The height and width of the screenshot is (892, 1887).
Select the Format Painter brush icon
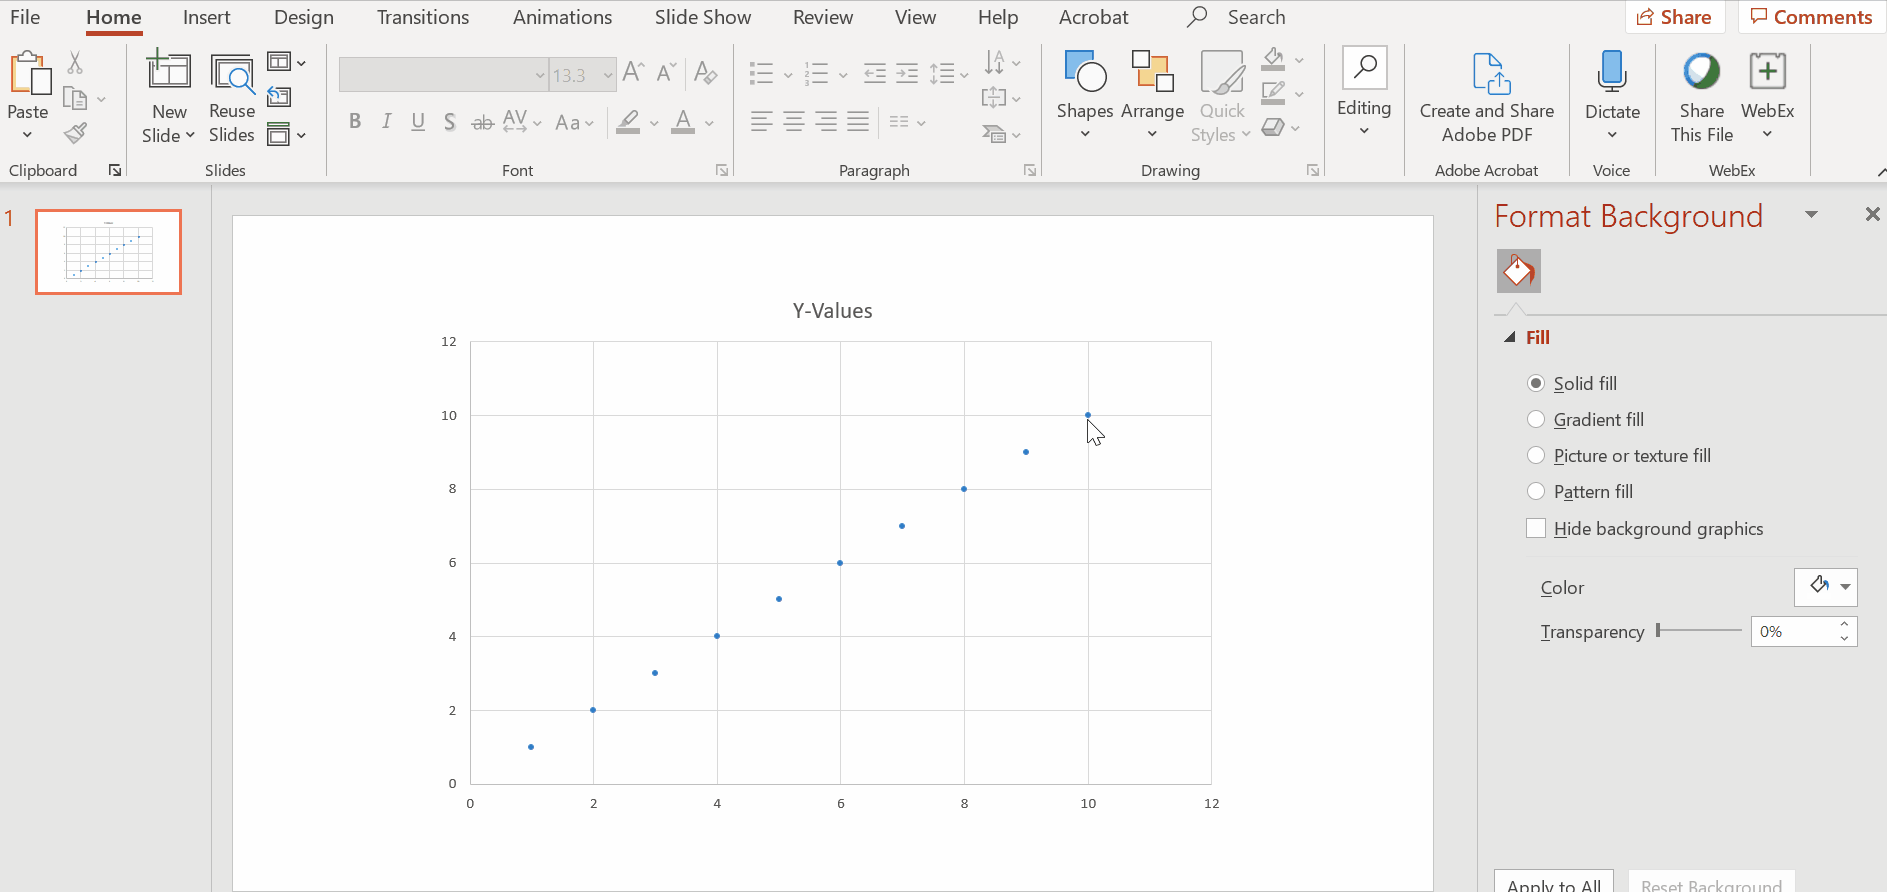point(75,133)
